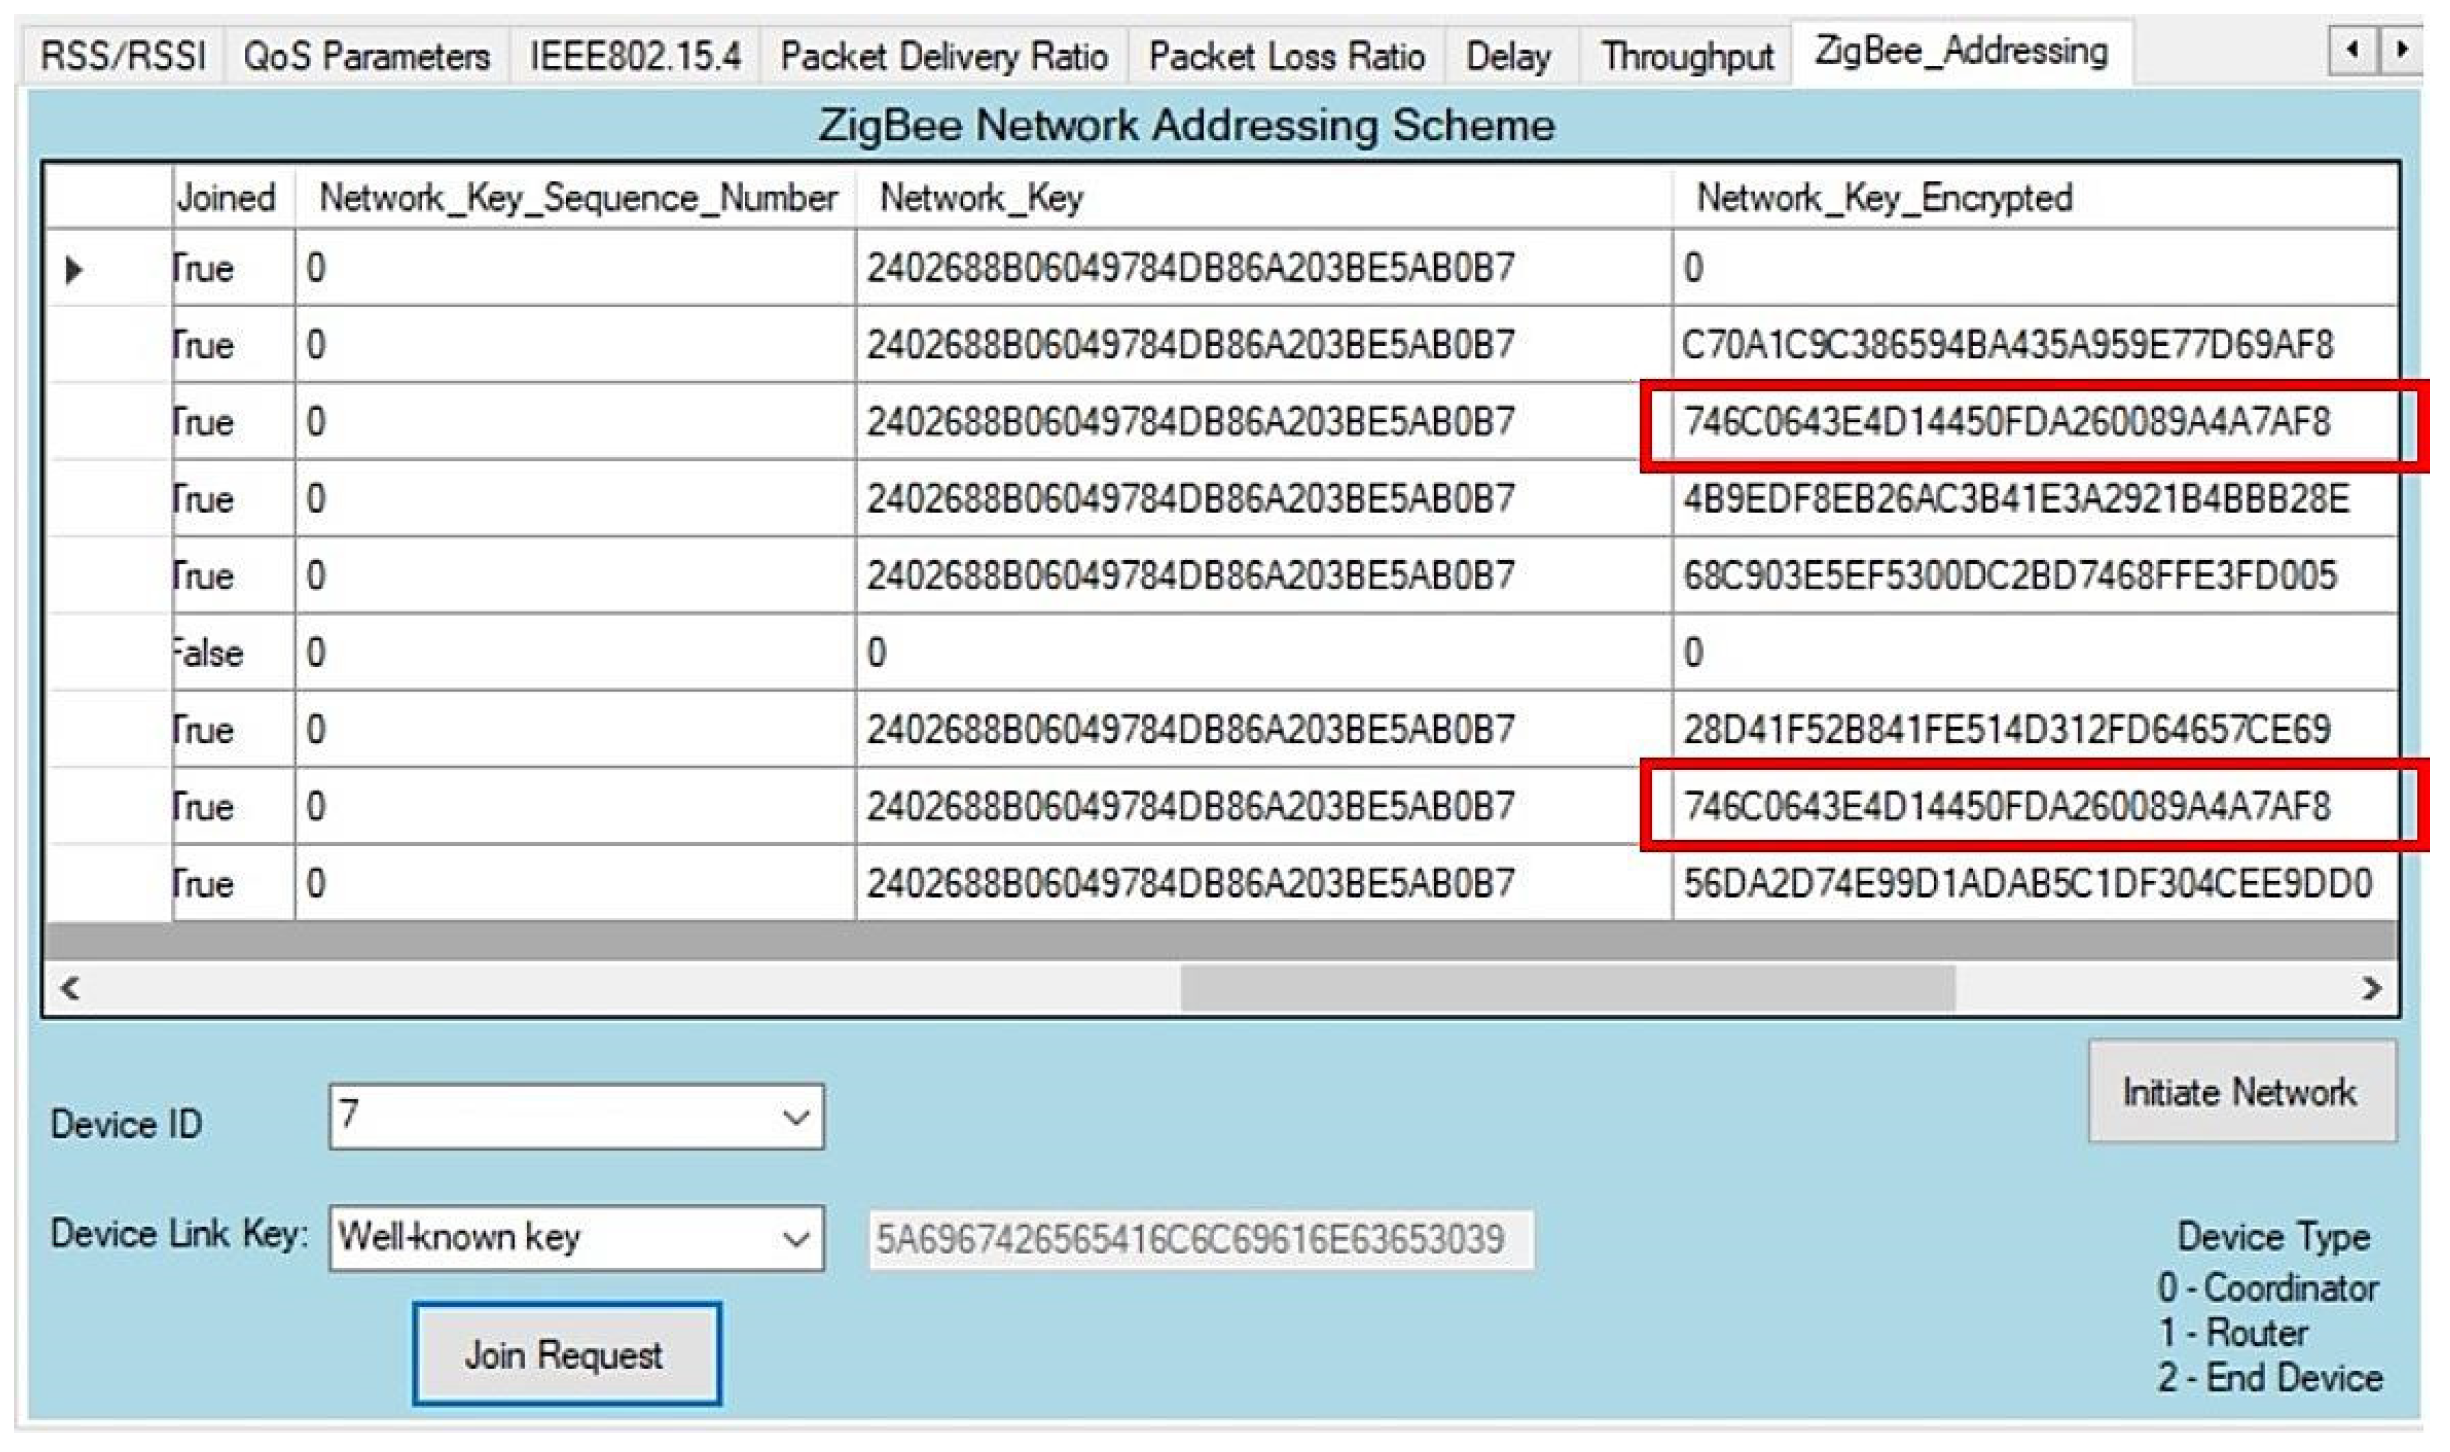Select the Throughput tab
The height and width of the screenshot is (1452, 2450).
1686,55
